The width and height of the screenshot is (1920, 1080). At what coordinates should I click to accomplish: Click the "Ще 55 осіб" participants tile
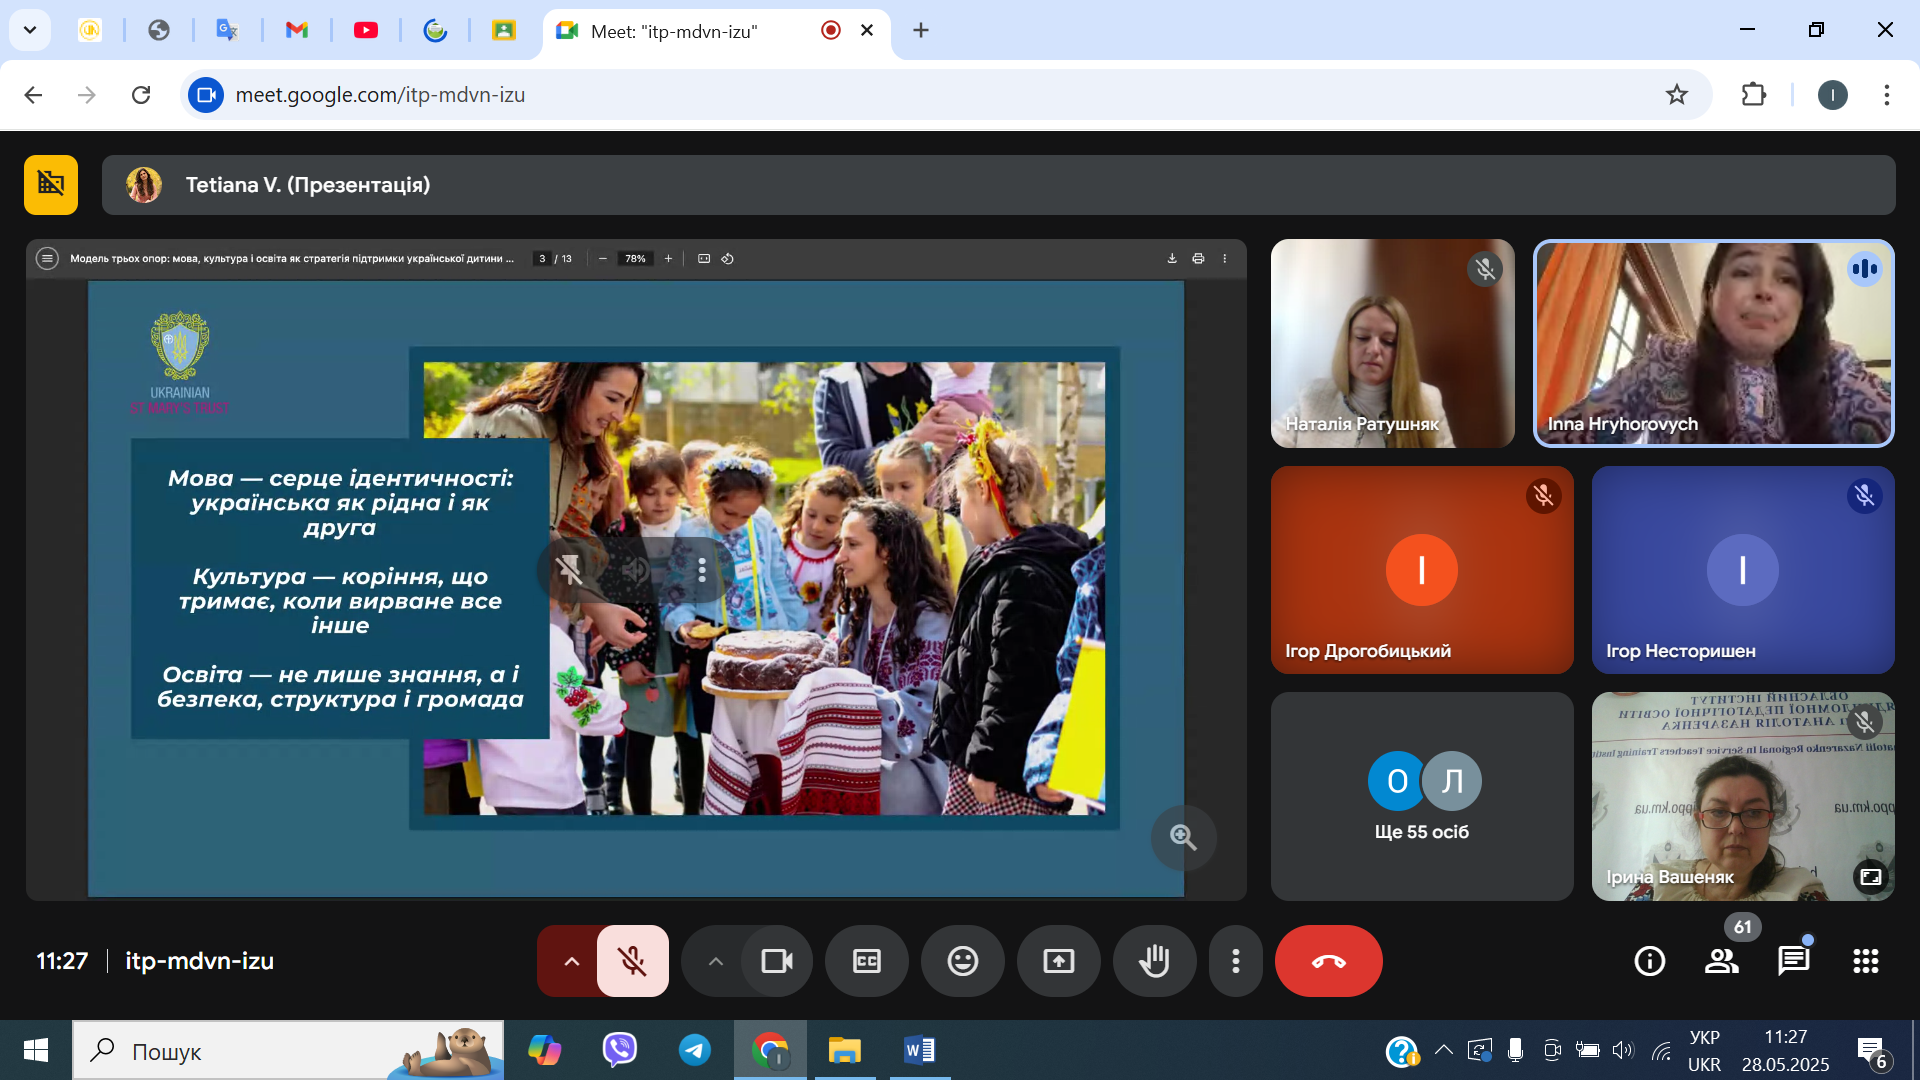click(x=1421, y=796)
